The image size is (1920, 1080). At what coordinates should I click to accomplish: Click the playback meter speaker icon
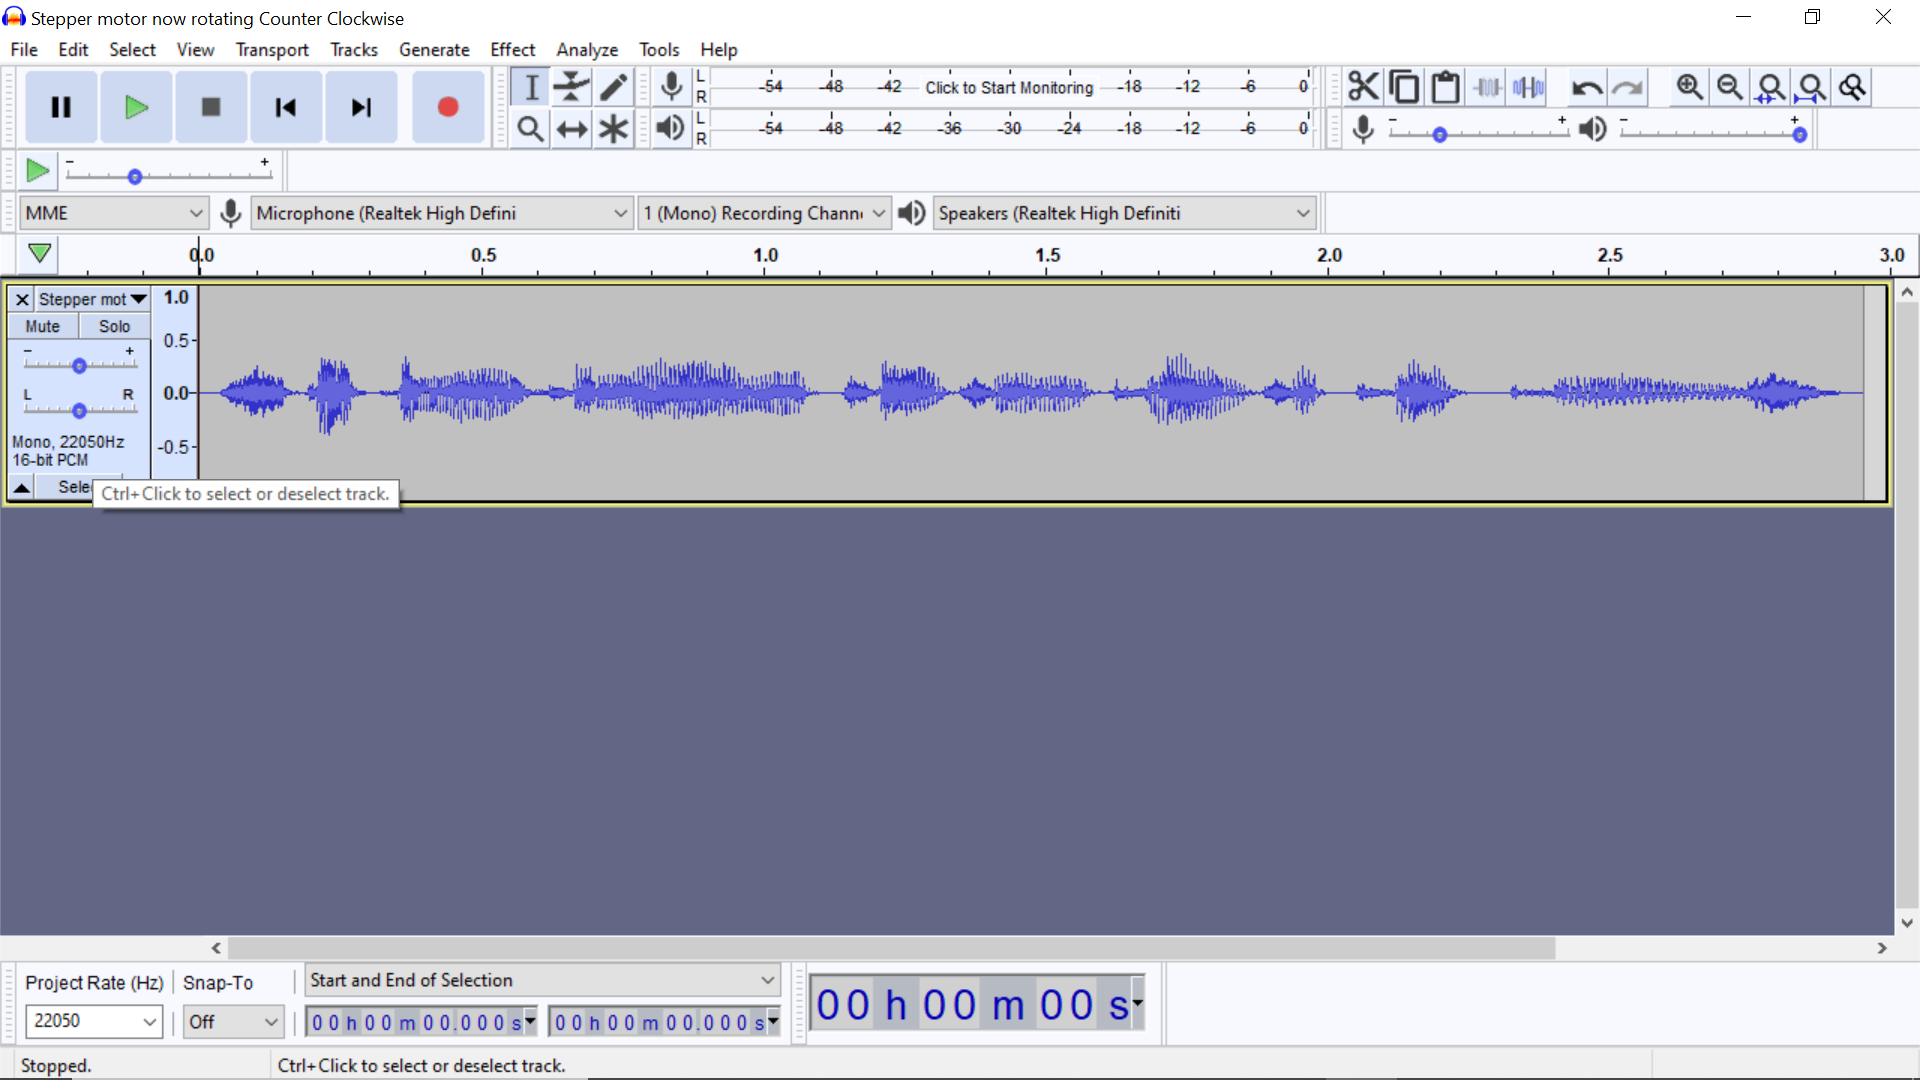[x=671, y=128]
